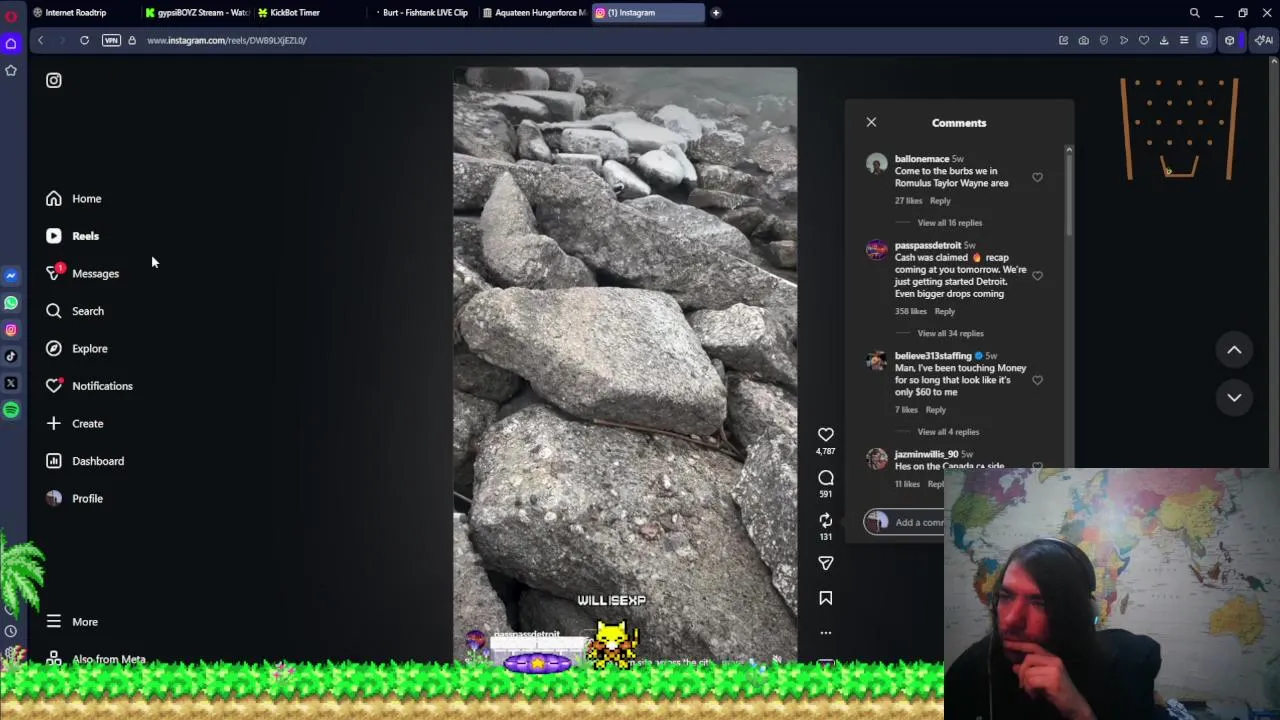Screen dimensions: 1280x720
Task: Click the reel comment bubble icon
Action: (825, 477)
